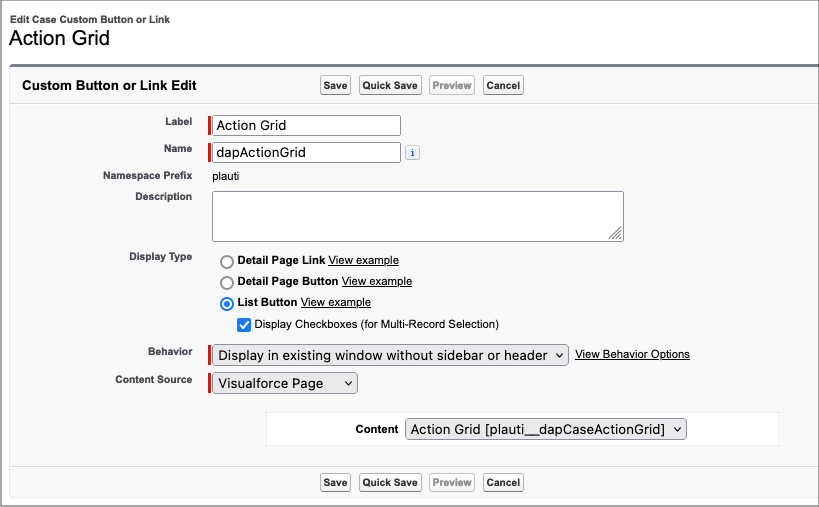This screenshot has height=507, width=819.
Task: Click the Edit Case Custom Button or Link text
Action: [x=90, y=19]
